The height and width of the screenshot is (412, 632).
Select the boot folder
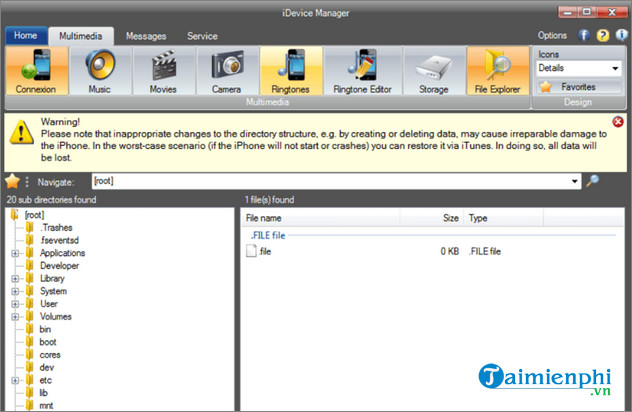48,342
